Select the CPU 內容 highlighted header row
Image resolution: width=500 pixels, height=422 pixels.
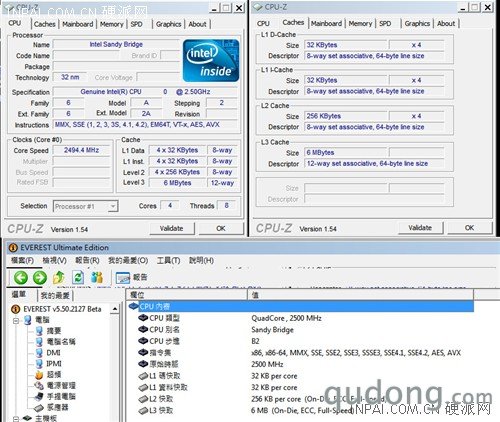click(x=301, y=306)
